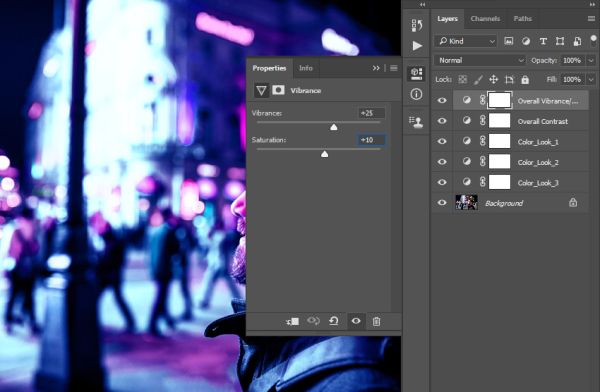Screen dimensions: 600x392
Task: Click the Vibrance slider handle
Action: [334, 127]
